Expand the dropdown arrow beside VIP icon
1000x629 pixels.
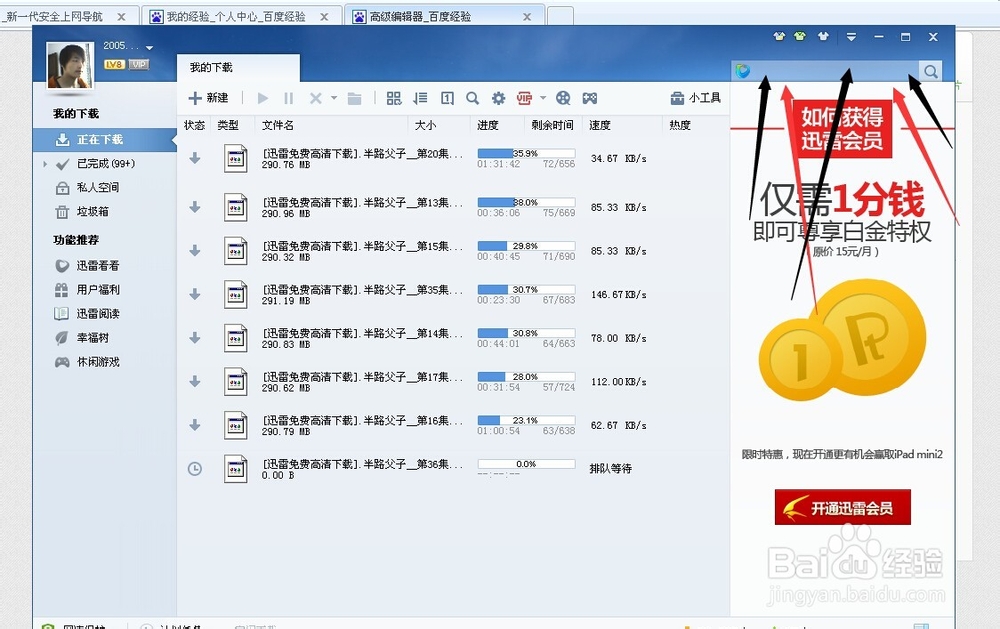click(x=543, y=98)
